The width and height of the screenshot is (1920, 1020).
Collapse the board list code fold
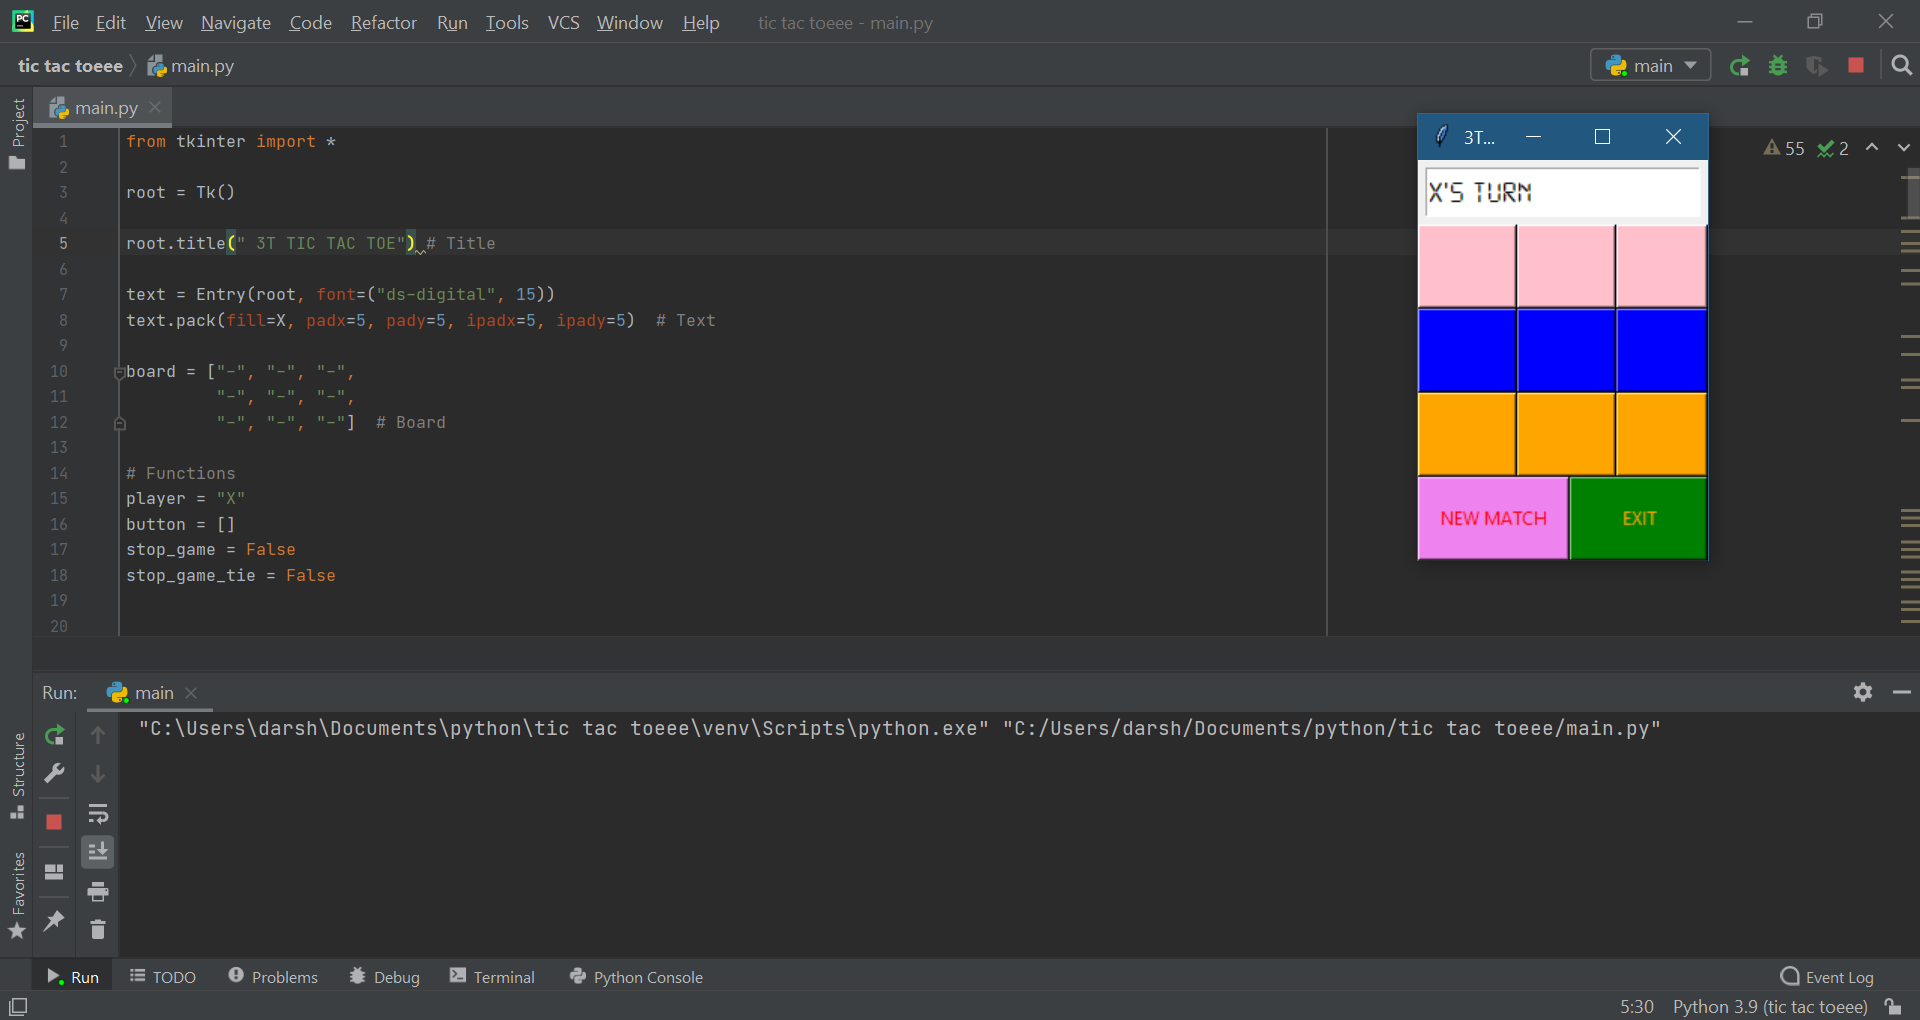click(119, 372)
